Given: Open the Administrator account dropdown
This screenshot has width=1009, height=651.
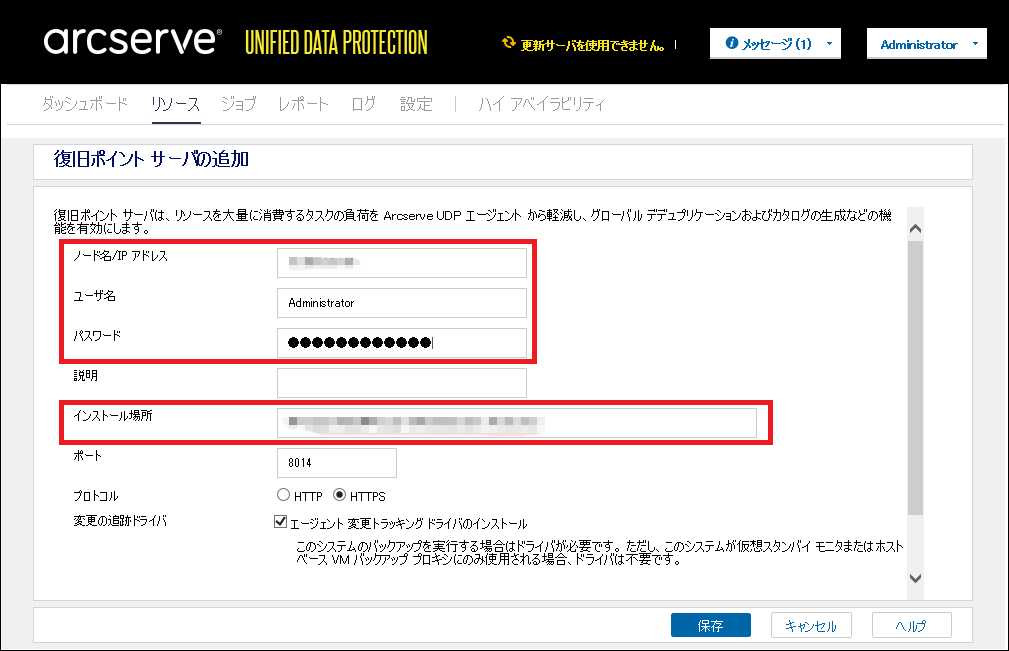Looking at the screenshot, I should (927, 44).
